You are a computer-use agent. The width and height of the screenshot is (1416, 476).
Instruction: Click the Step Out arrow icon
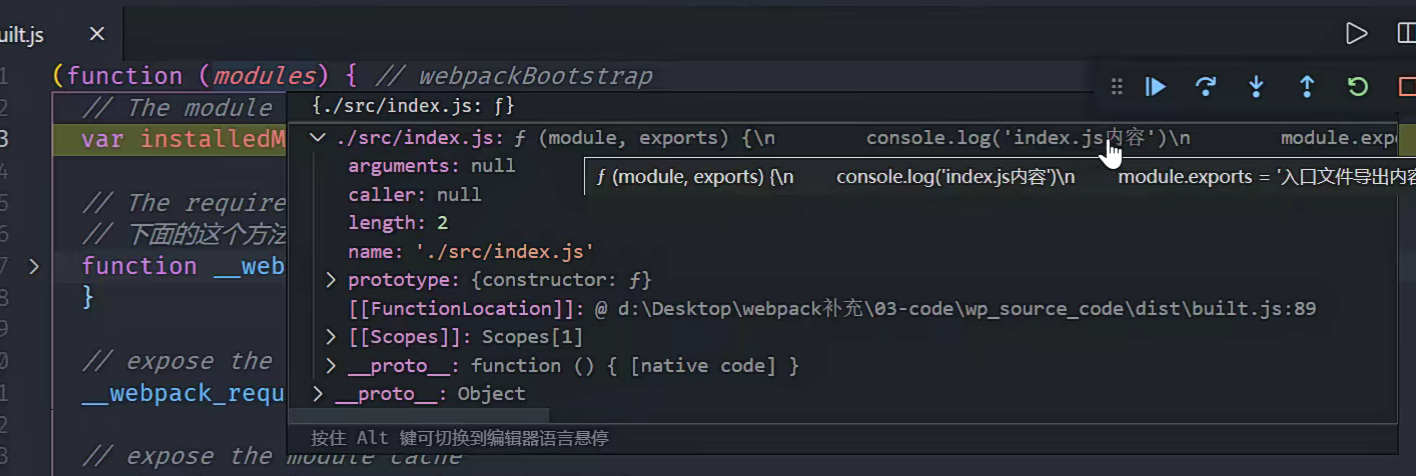coord(1306,87)
